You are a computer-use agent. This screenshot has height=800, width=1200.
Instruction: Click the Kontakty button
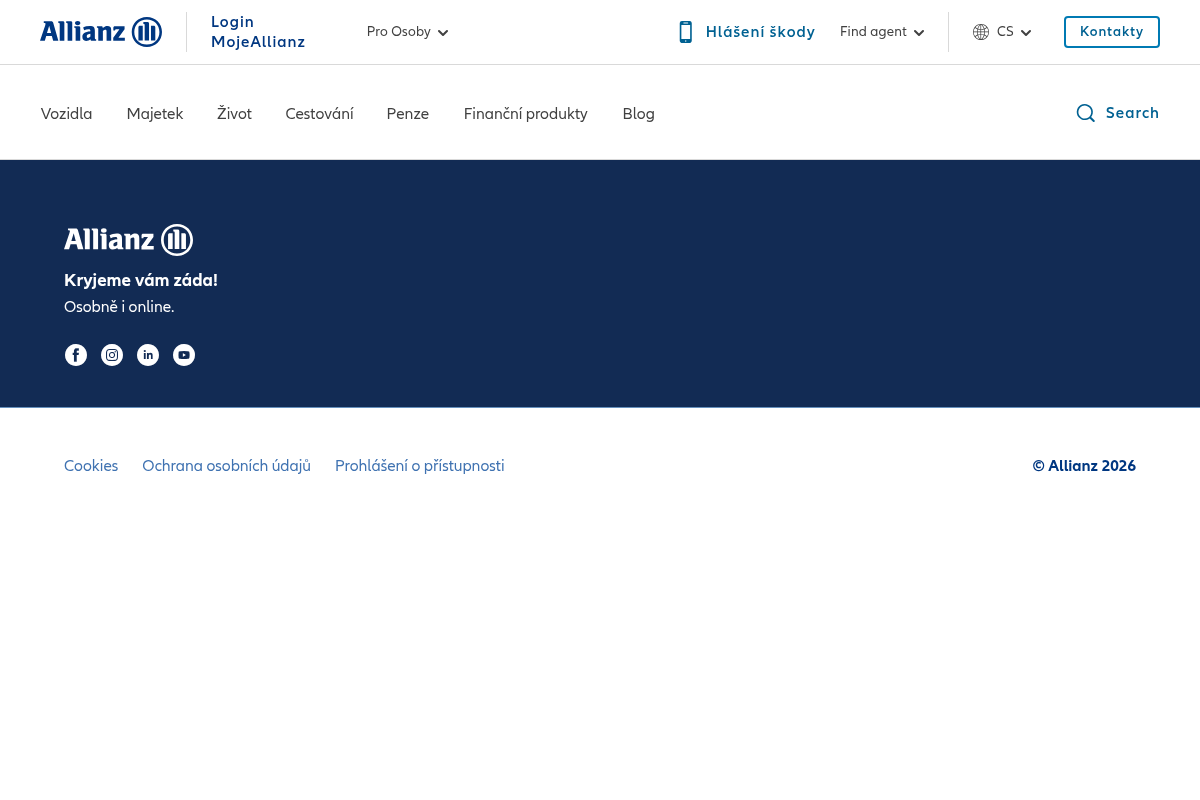[1112, 32]
